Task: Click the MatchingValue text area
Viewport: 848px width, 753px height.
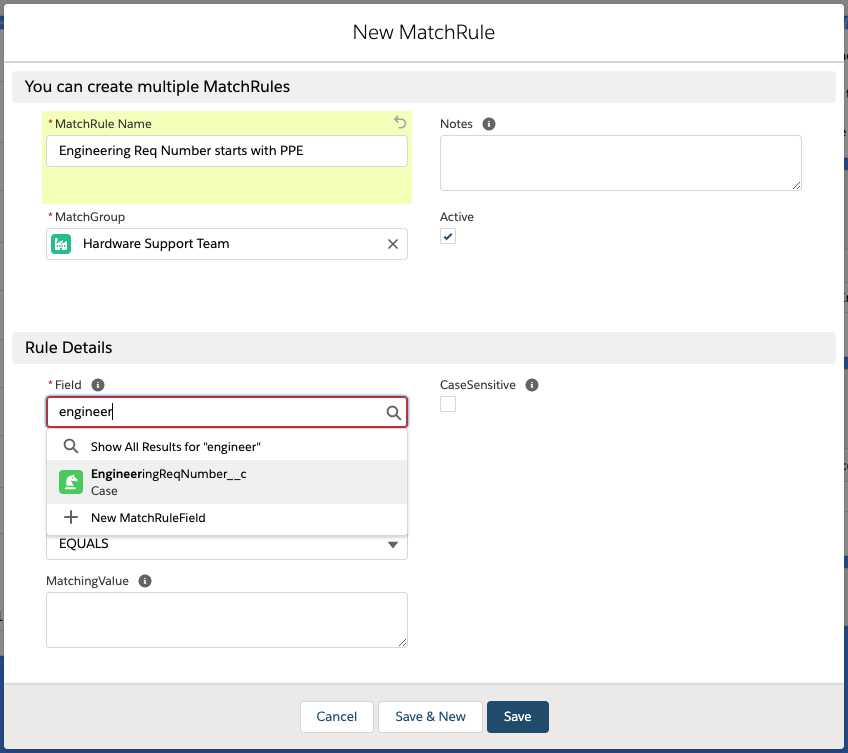Action: click(x=227, y=620)
